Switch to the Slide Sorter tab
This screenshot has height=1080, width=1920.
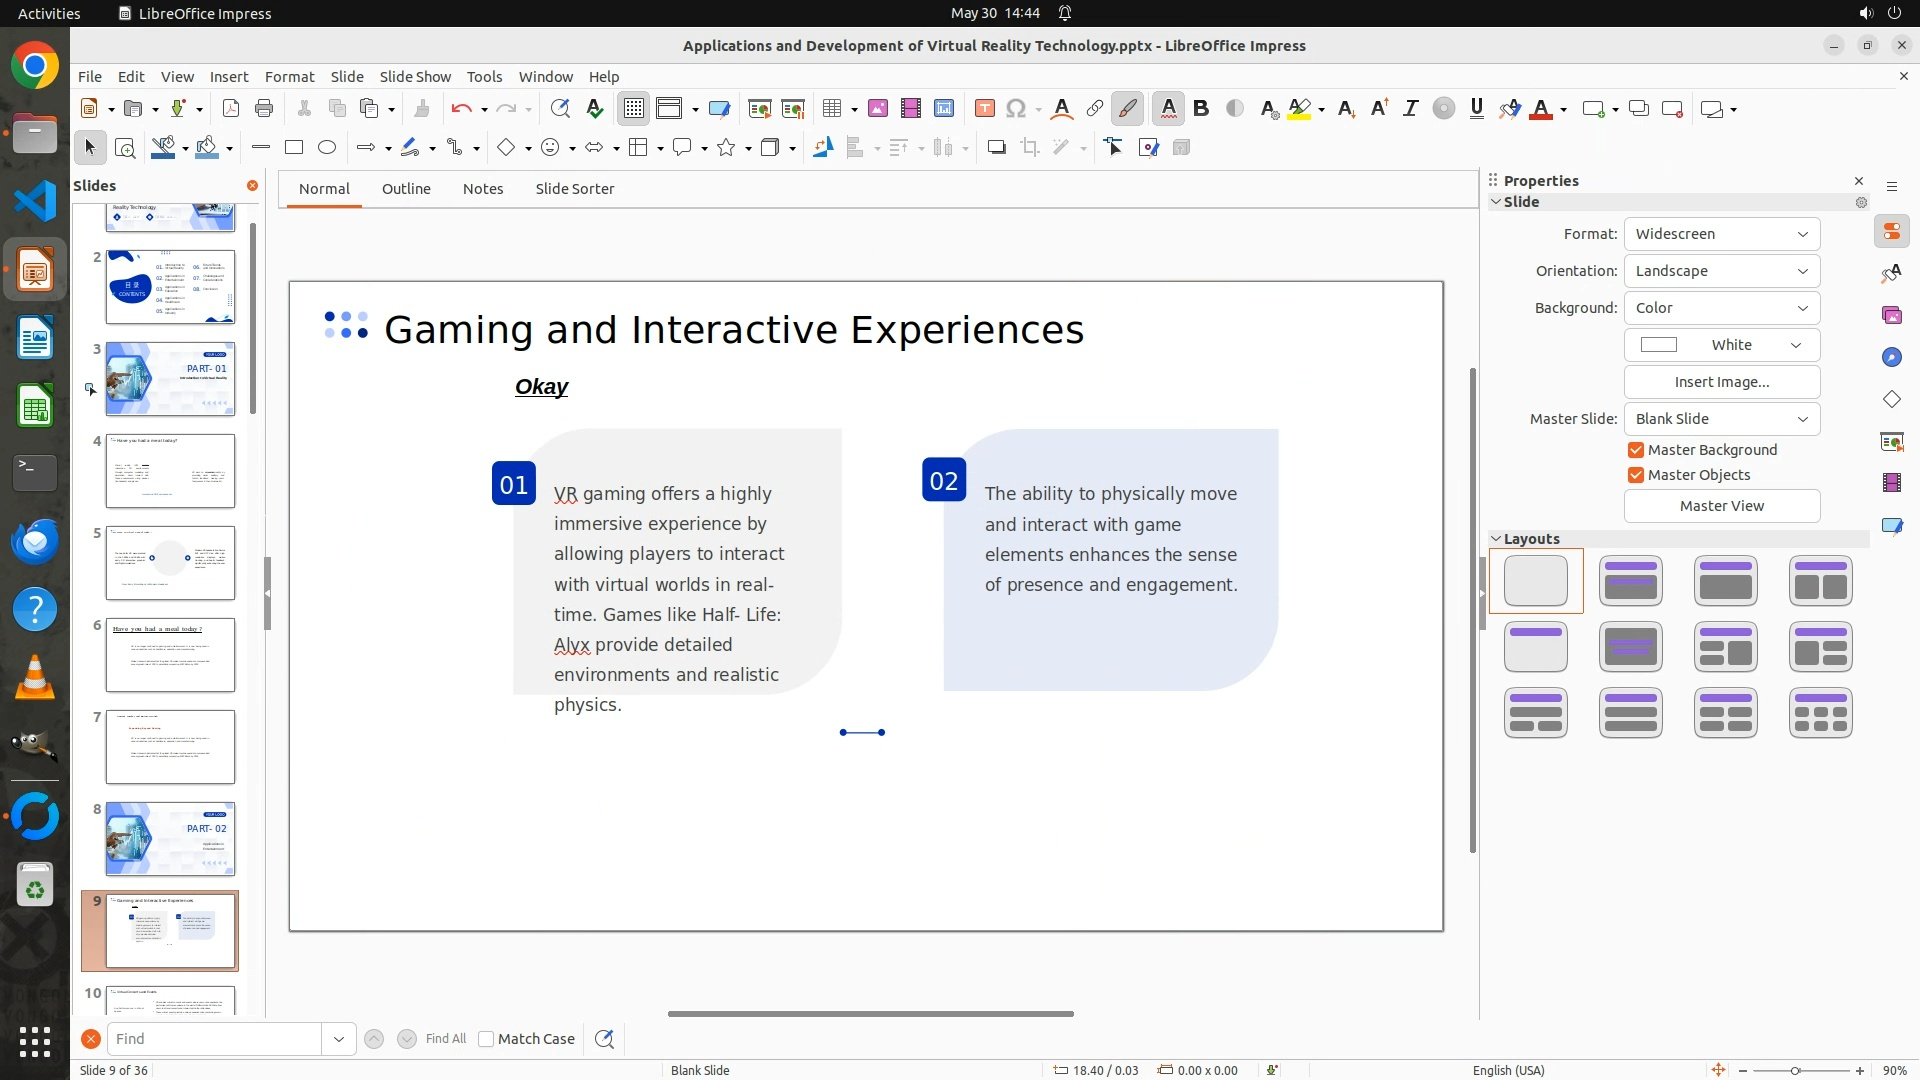coord(574,189)
